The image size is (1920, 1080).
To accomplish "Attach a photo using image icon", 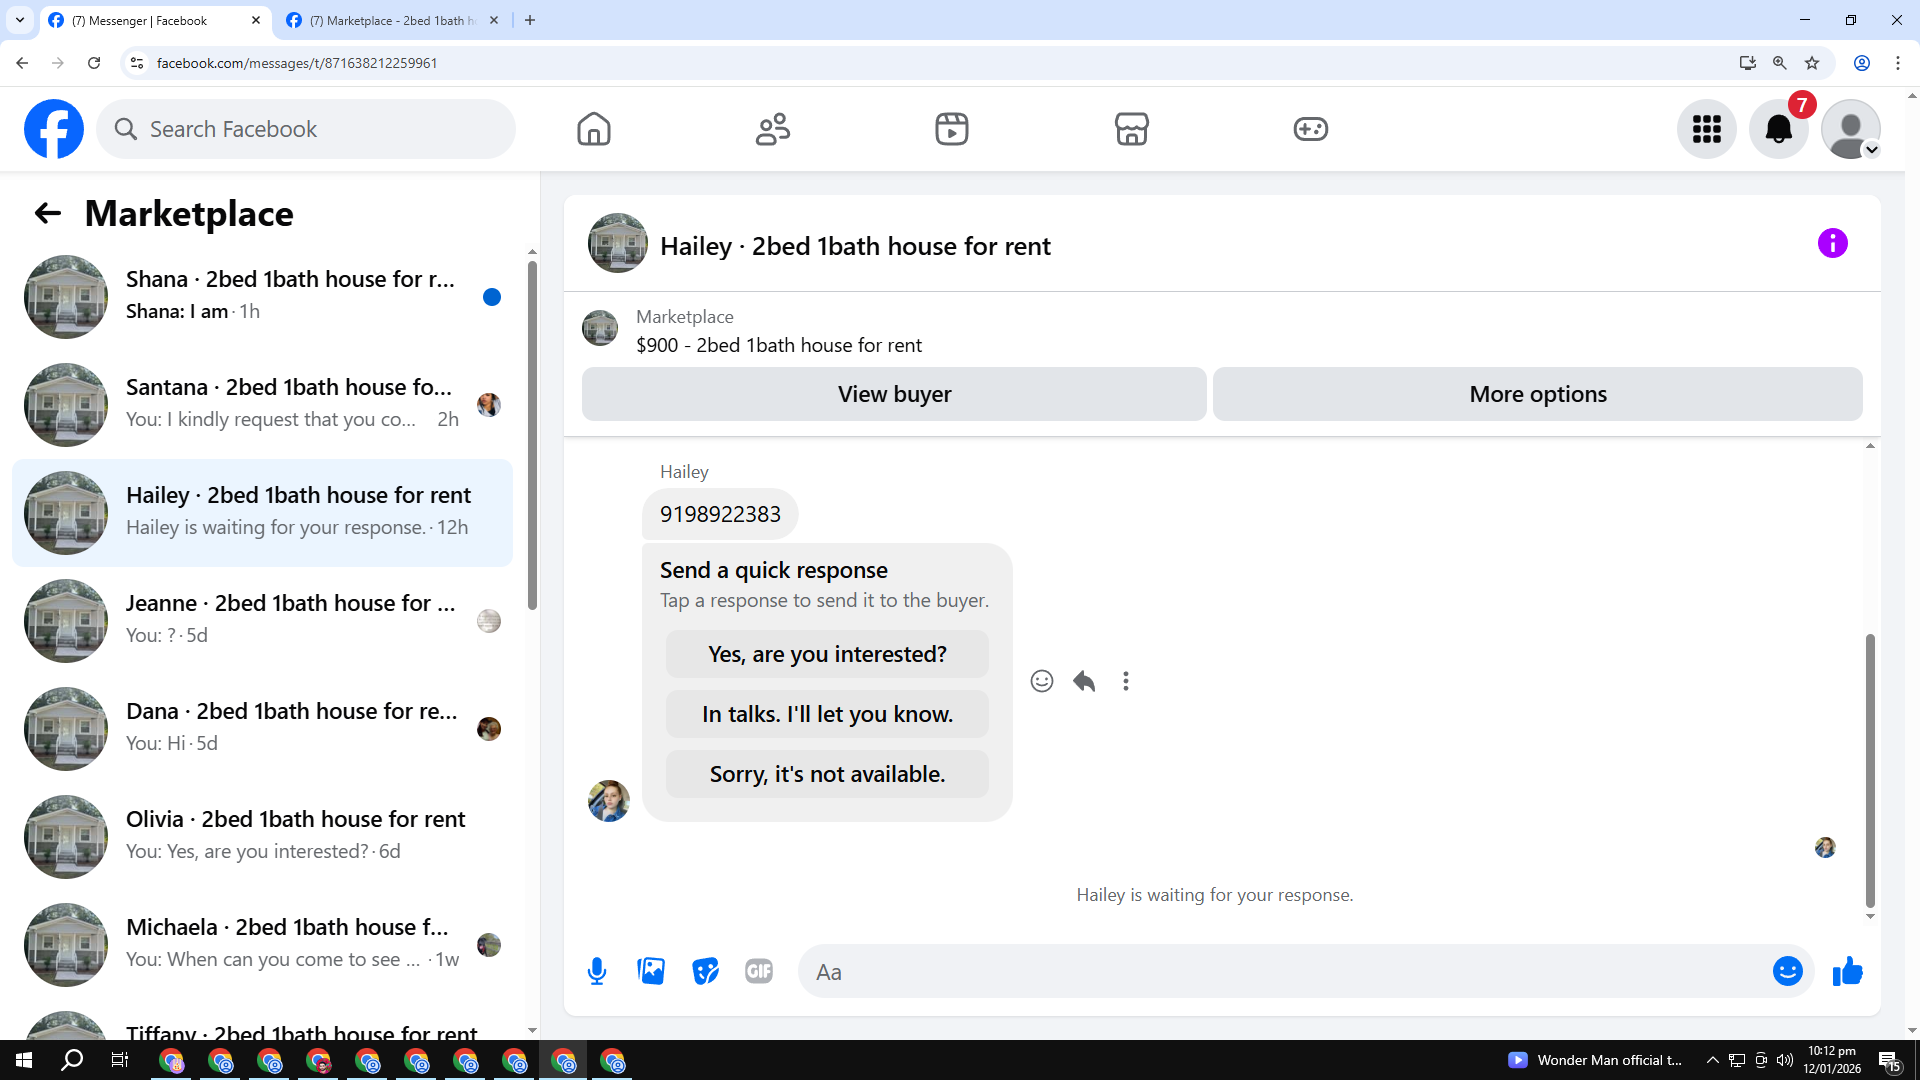I will [x=651, y=971].
